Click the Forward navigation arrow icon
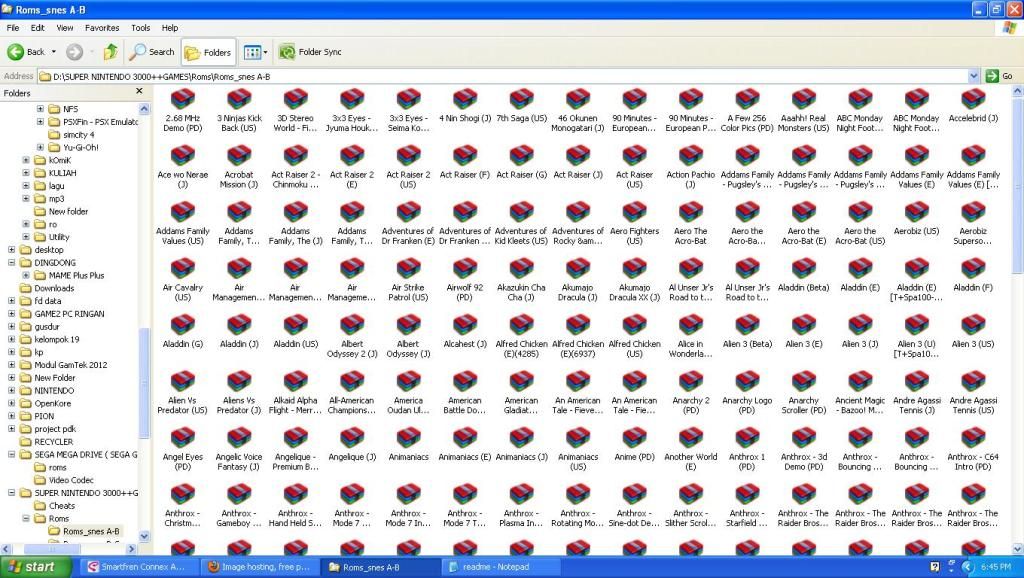Viewport: 1024px width, 578px height. (74, 52)
